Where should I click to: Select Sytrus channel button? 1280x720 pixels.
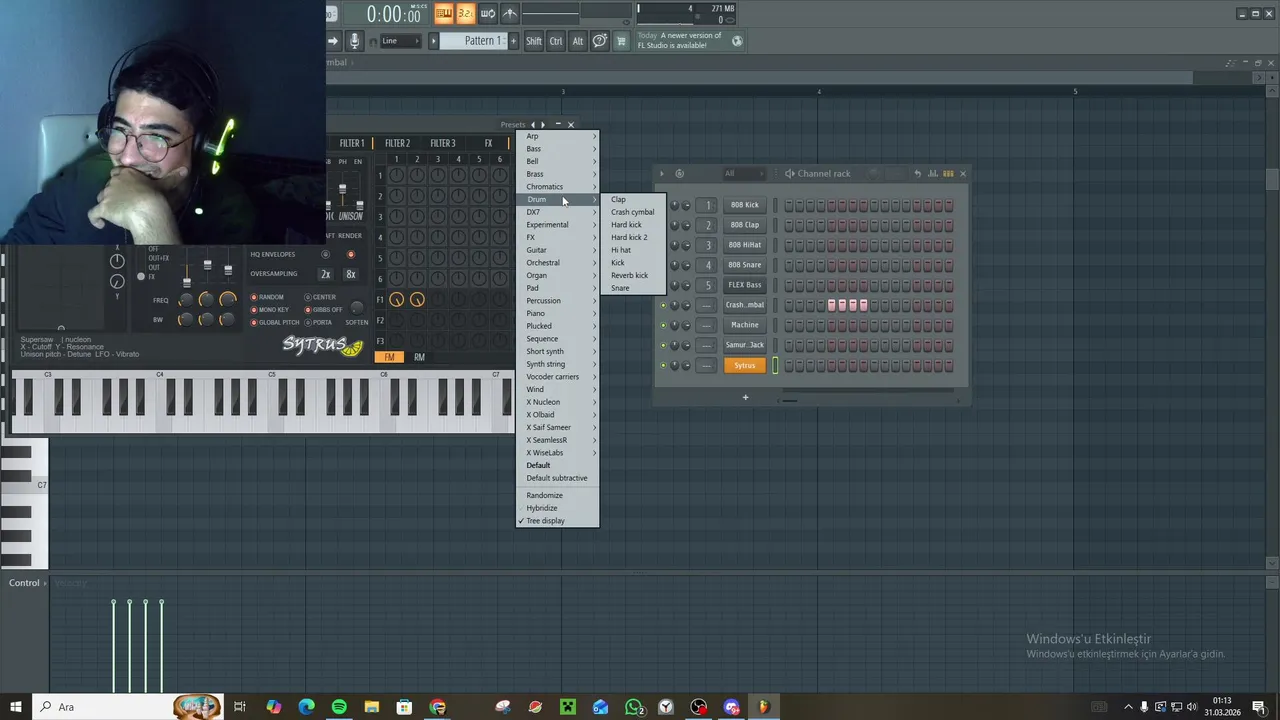point(745,365)
